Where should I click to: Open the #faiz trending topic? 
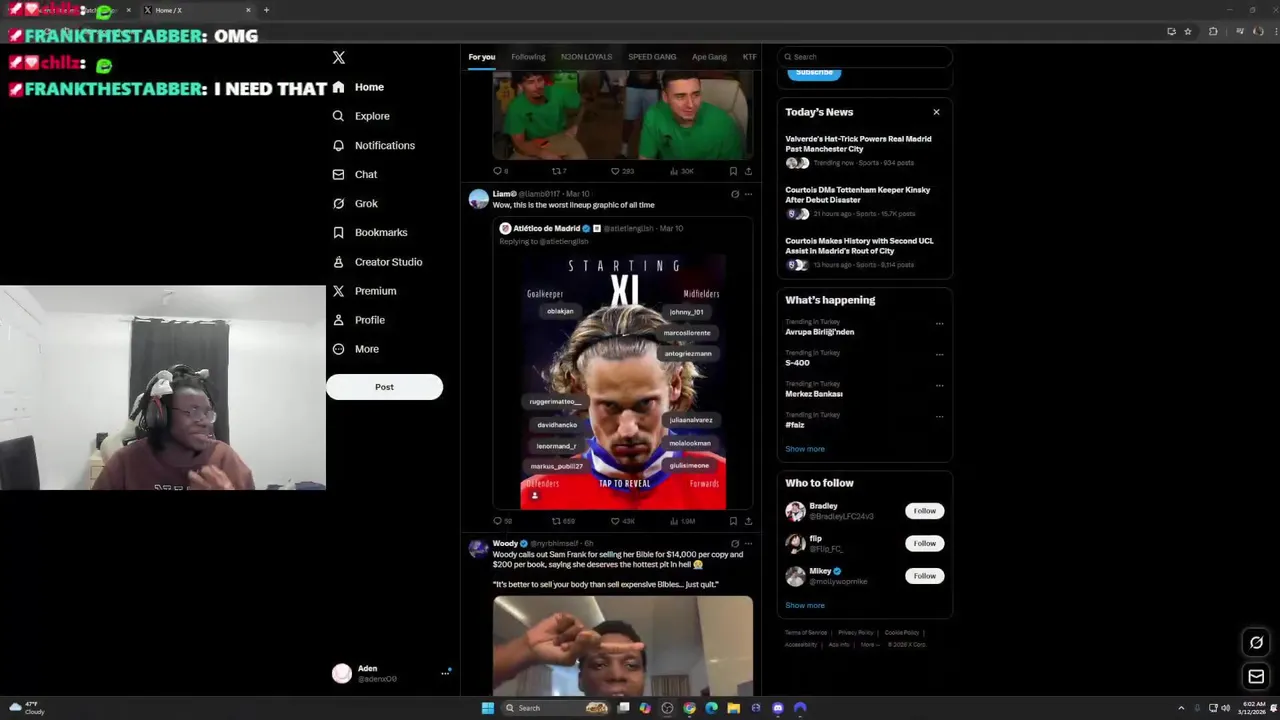pos(795,425)
